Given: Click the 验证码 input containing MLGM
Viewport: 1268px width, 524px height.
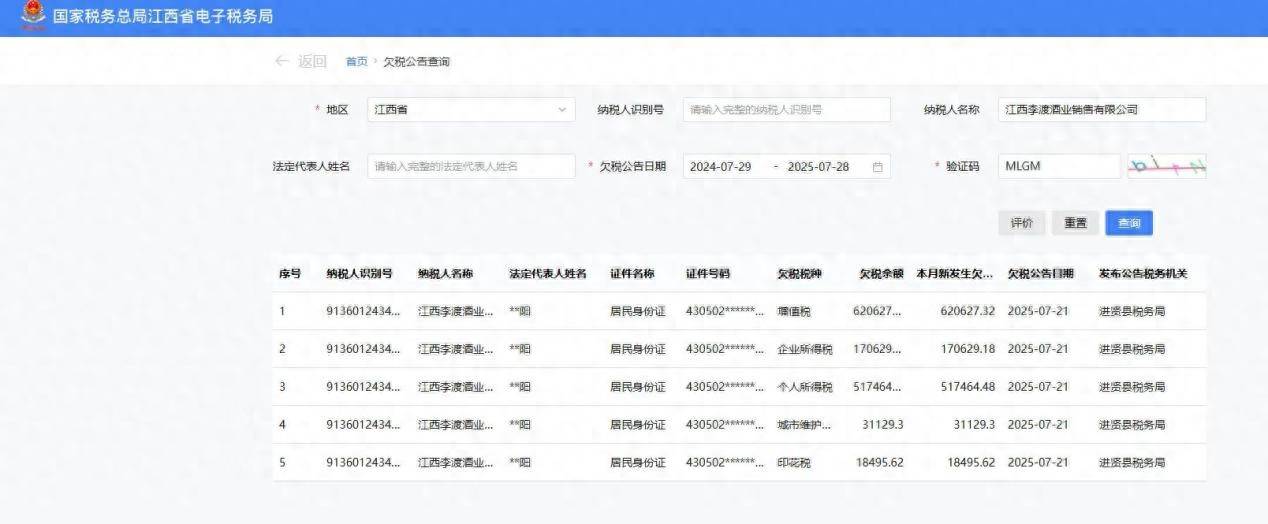Looking at the screenshot, I should point(1058,167).
